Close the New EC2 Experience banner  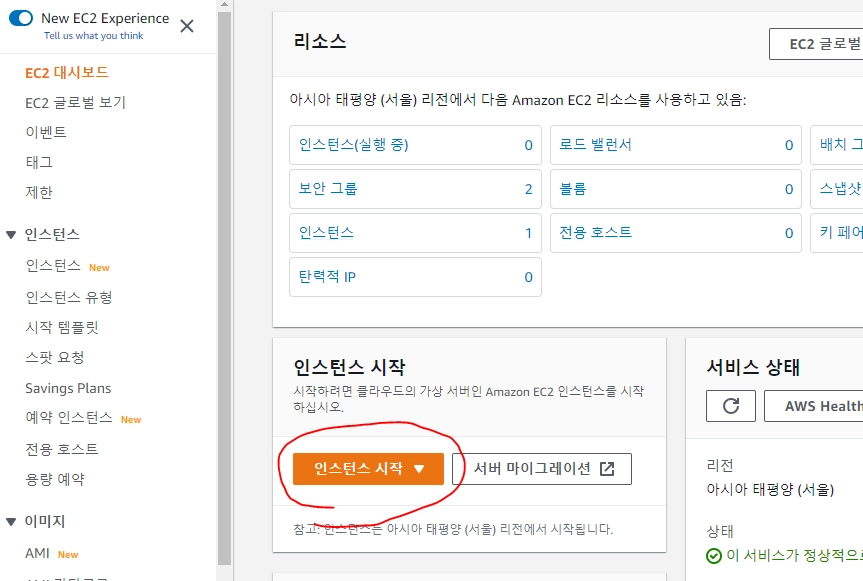tap(187, 26)
